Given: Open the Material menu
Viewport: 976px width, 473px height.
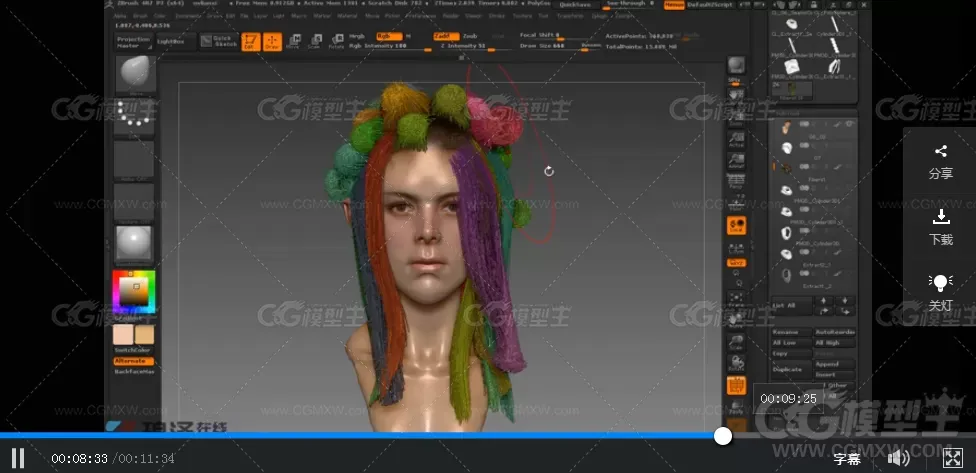Looking at the screenshot, I should coord(347,16).
